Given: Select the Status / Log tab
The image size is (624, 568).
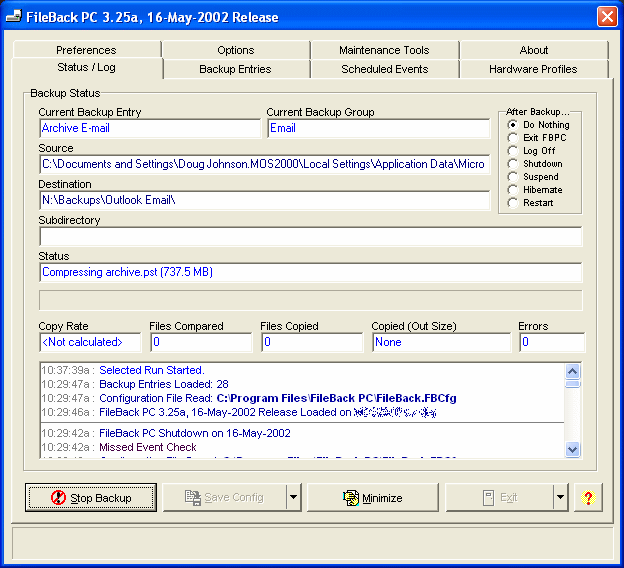Looking at the screenshot, I should coord(86,67).
